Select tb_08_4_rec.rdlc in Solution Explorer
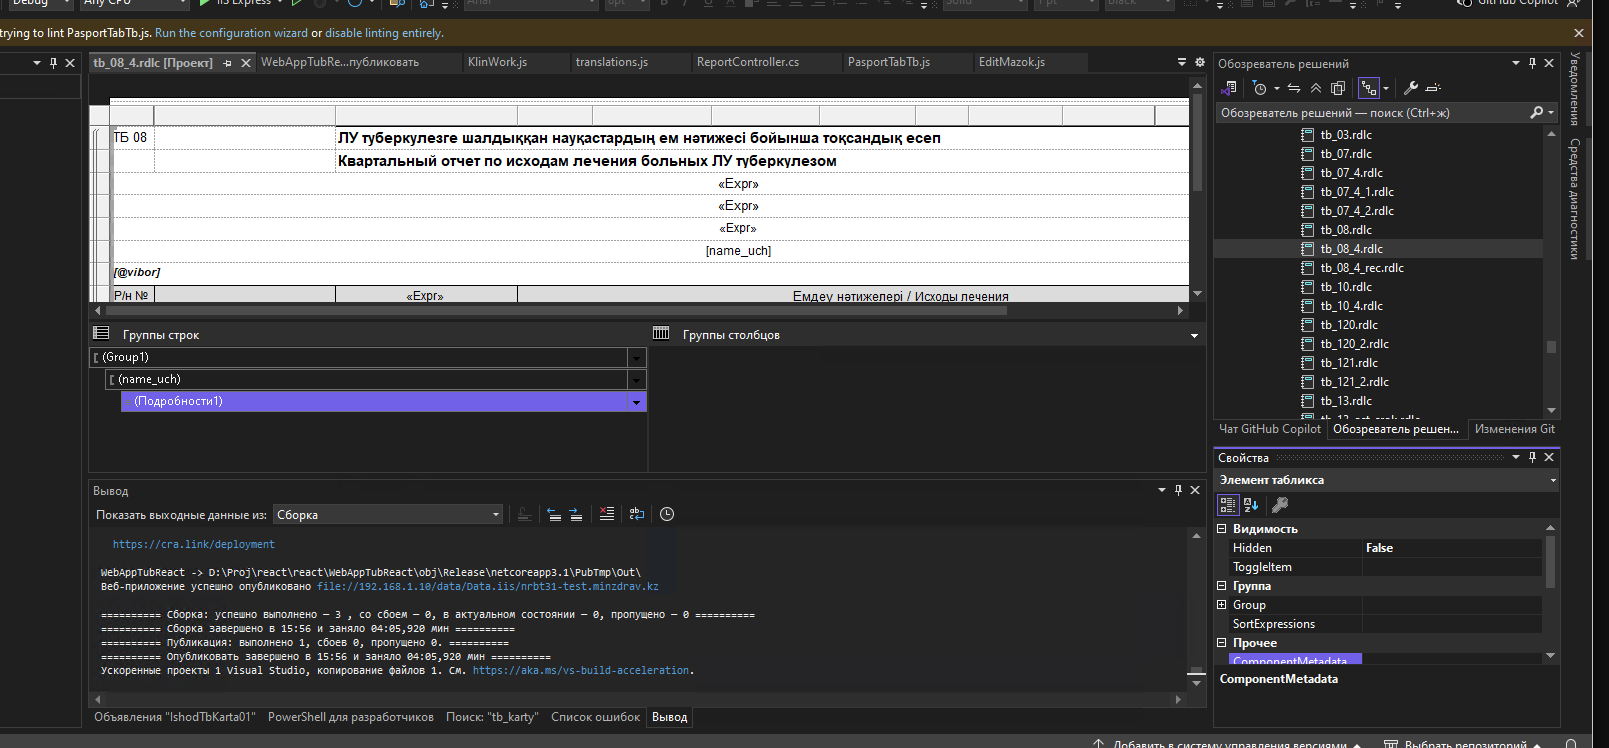Viewport: 1609px width, 748px height. point(1361,268)
